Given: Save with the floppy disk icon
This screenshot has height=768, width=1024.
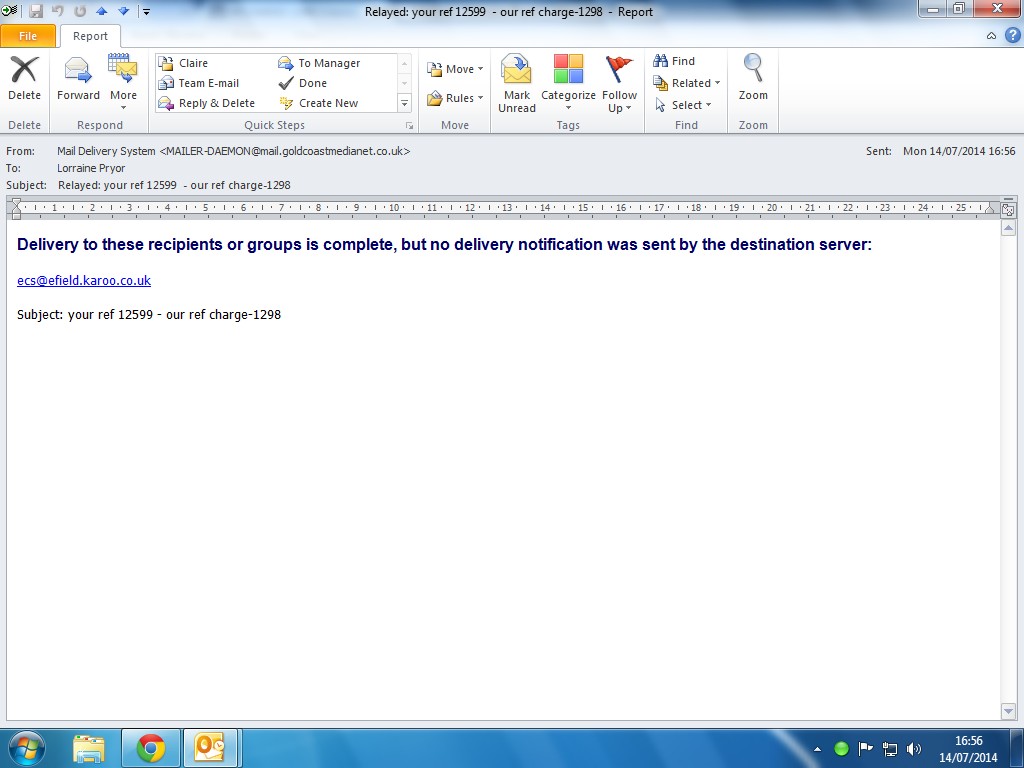Looking at the screenshot, I should [x=36, y=11].
